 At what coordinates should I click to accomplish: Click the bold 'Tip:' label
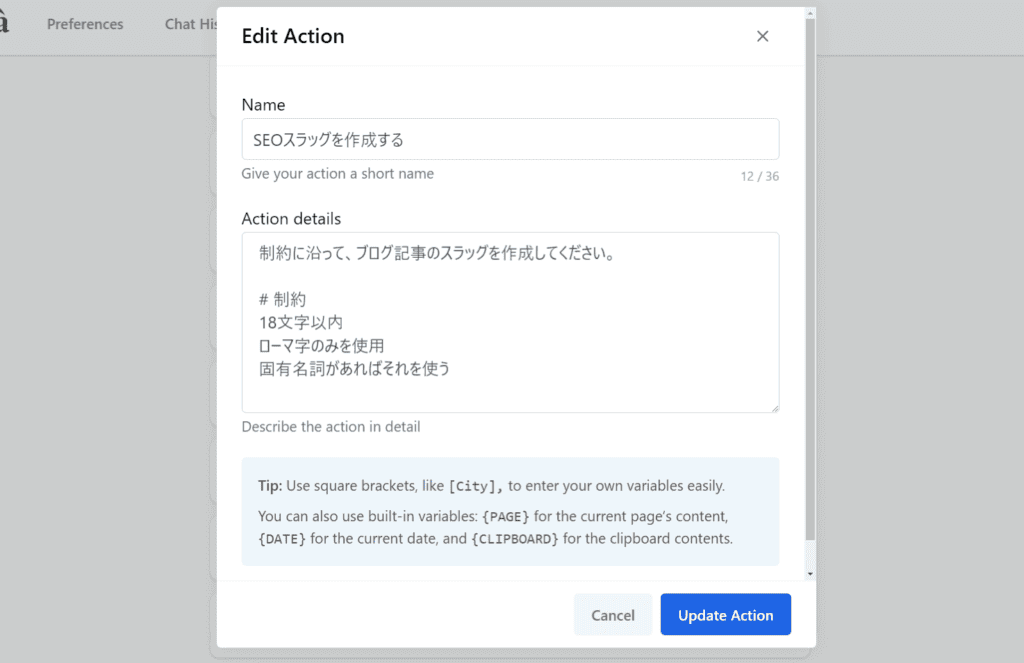pyautogui.click(x=270, y=486)
